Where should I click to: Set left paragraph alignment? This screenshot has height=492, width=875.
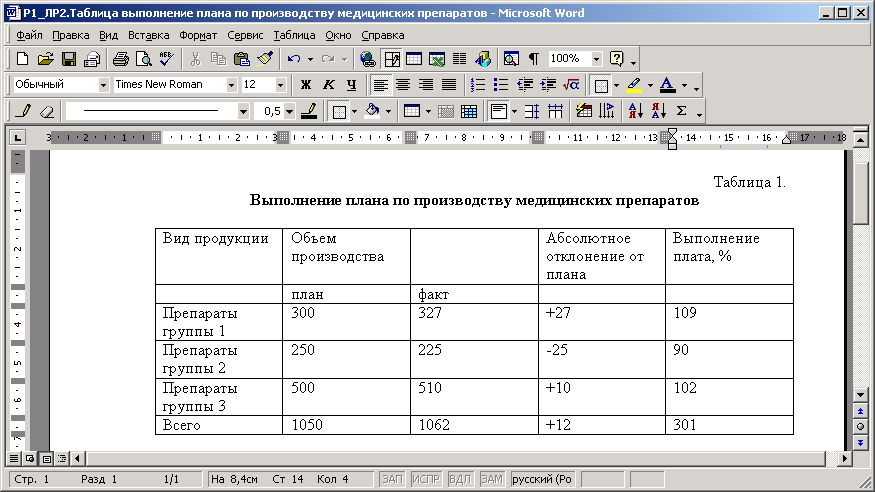(380, 85)
